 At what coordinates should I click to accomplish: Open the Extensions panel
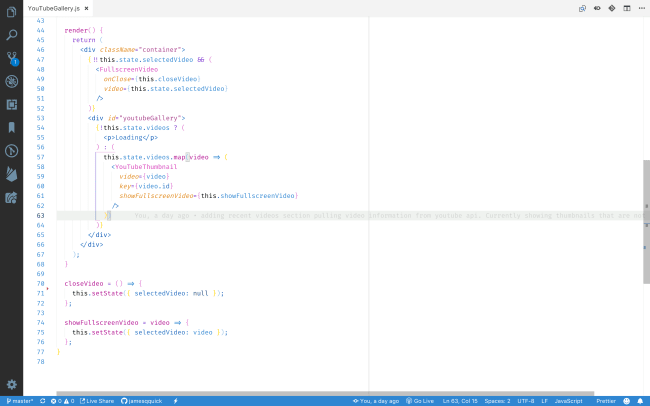click(11, 104)
